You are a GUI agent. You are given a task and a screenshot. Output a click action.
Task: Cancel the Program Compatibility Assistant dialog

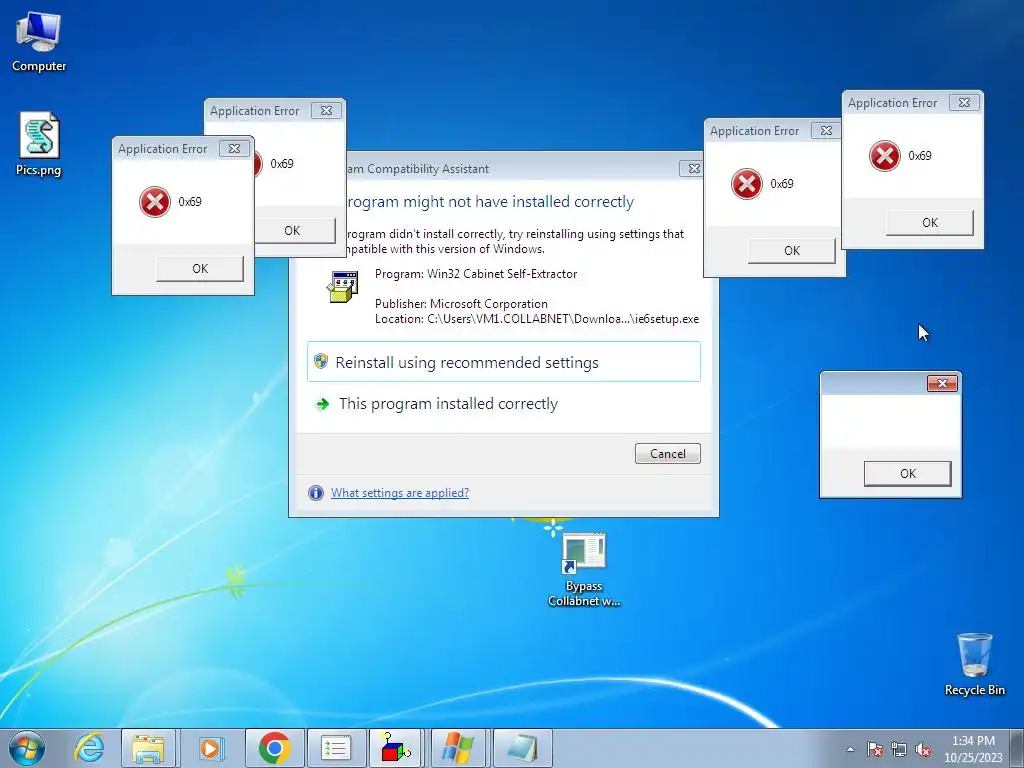pos(667,454)
